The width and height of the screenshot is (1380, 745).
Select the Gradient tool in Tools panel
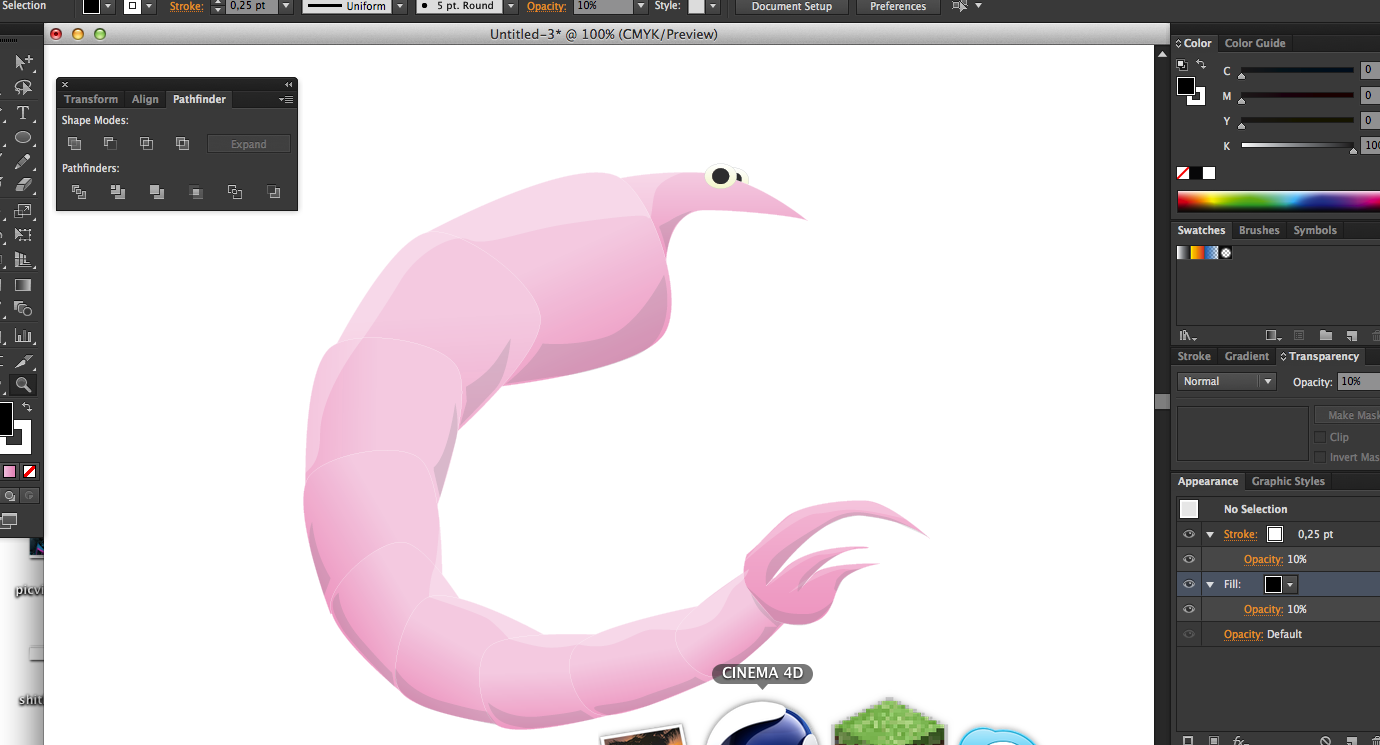click(23, 286)
